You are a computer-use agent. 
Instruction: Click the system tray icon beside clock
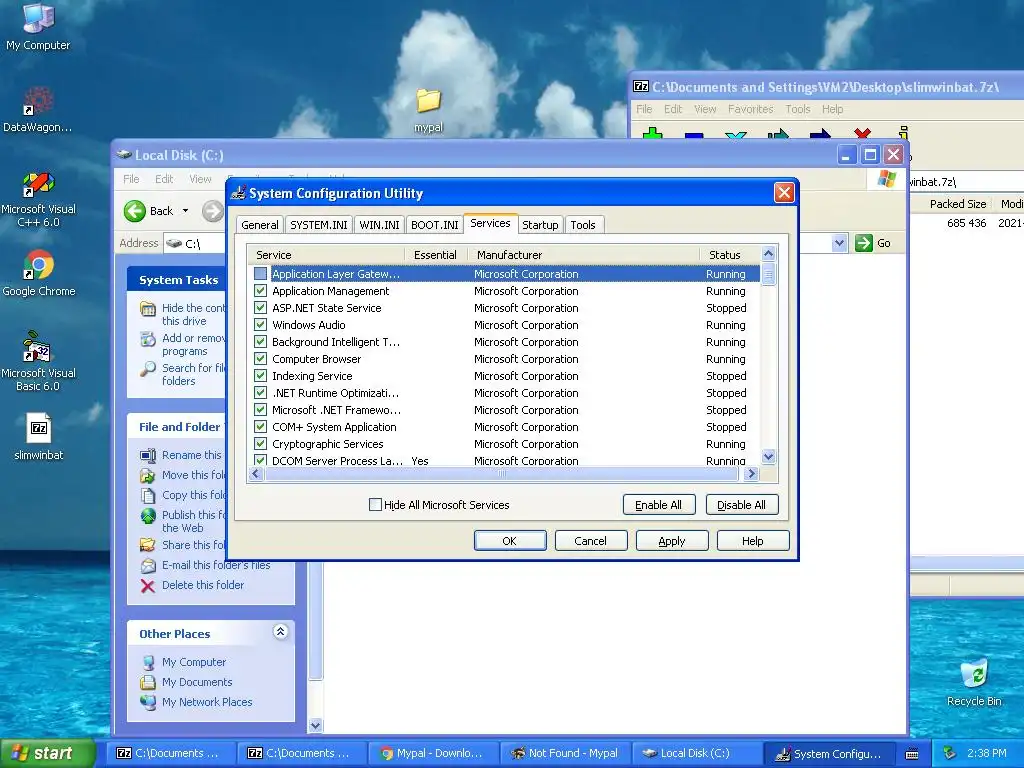tap(950, 753)
